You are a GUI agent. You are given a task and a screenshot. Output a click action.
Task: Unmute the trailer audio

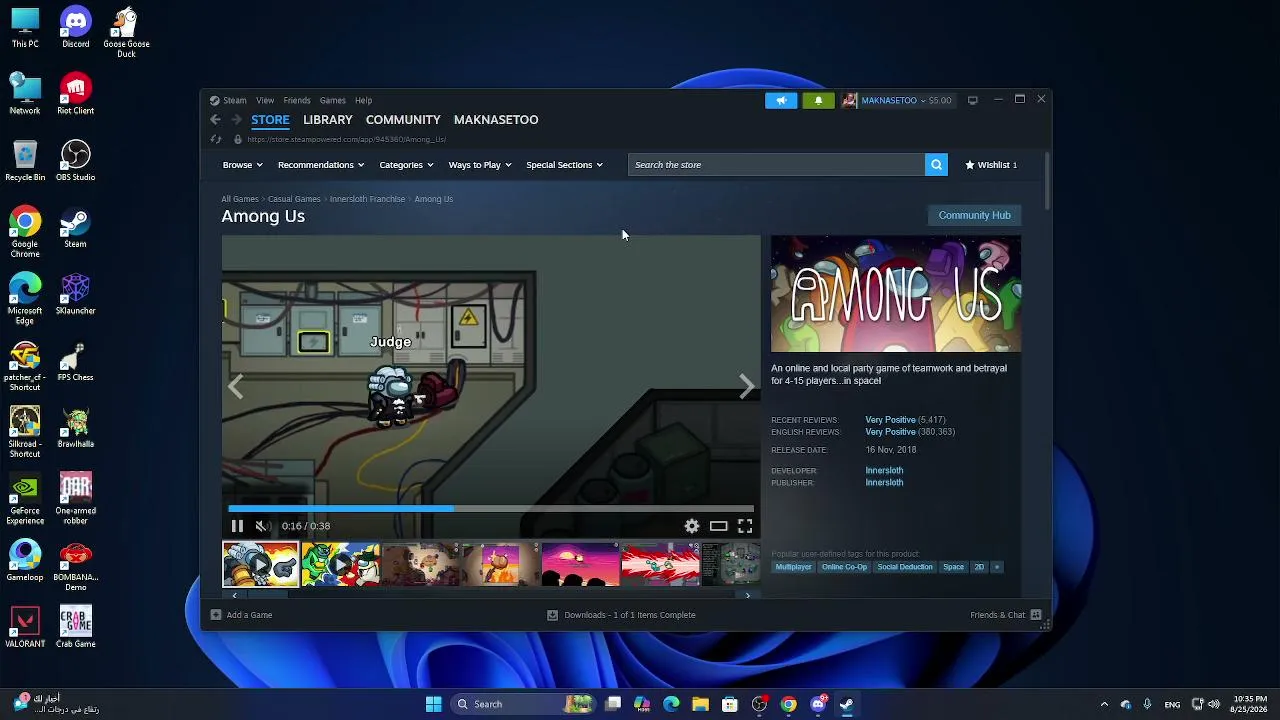(262, 526)
